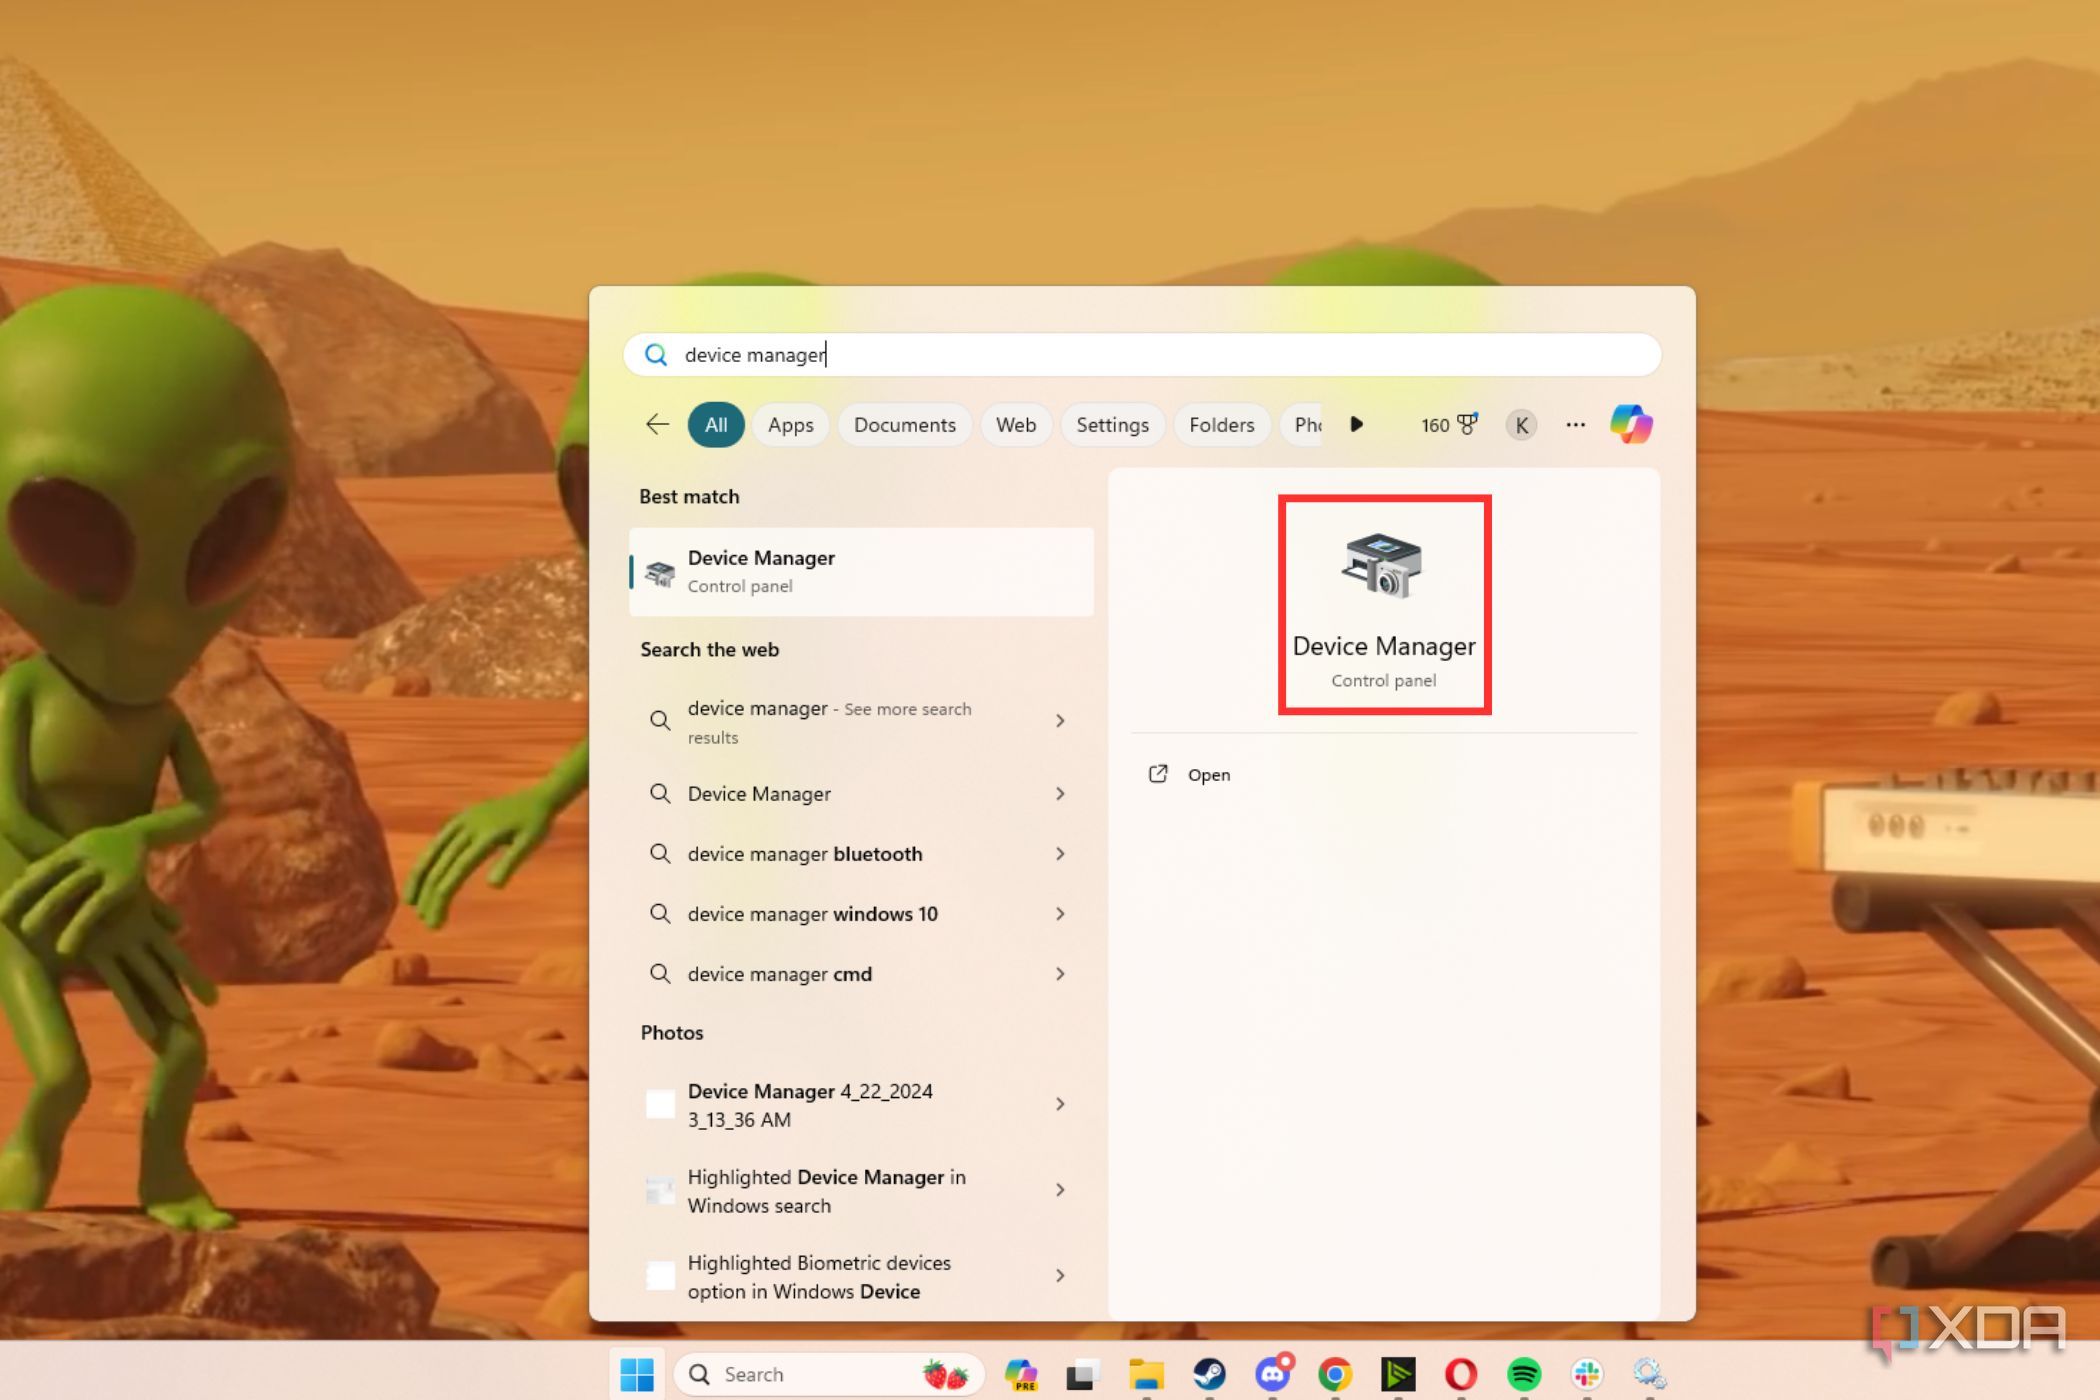Select the Folders tab
Image resolution: width=2100 pixels, height=1400 pixels.
coord(1221,424)
